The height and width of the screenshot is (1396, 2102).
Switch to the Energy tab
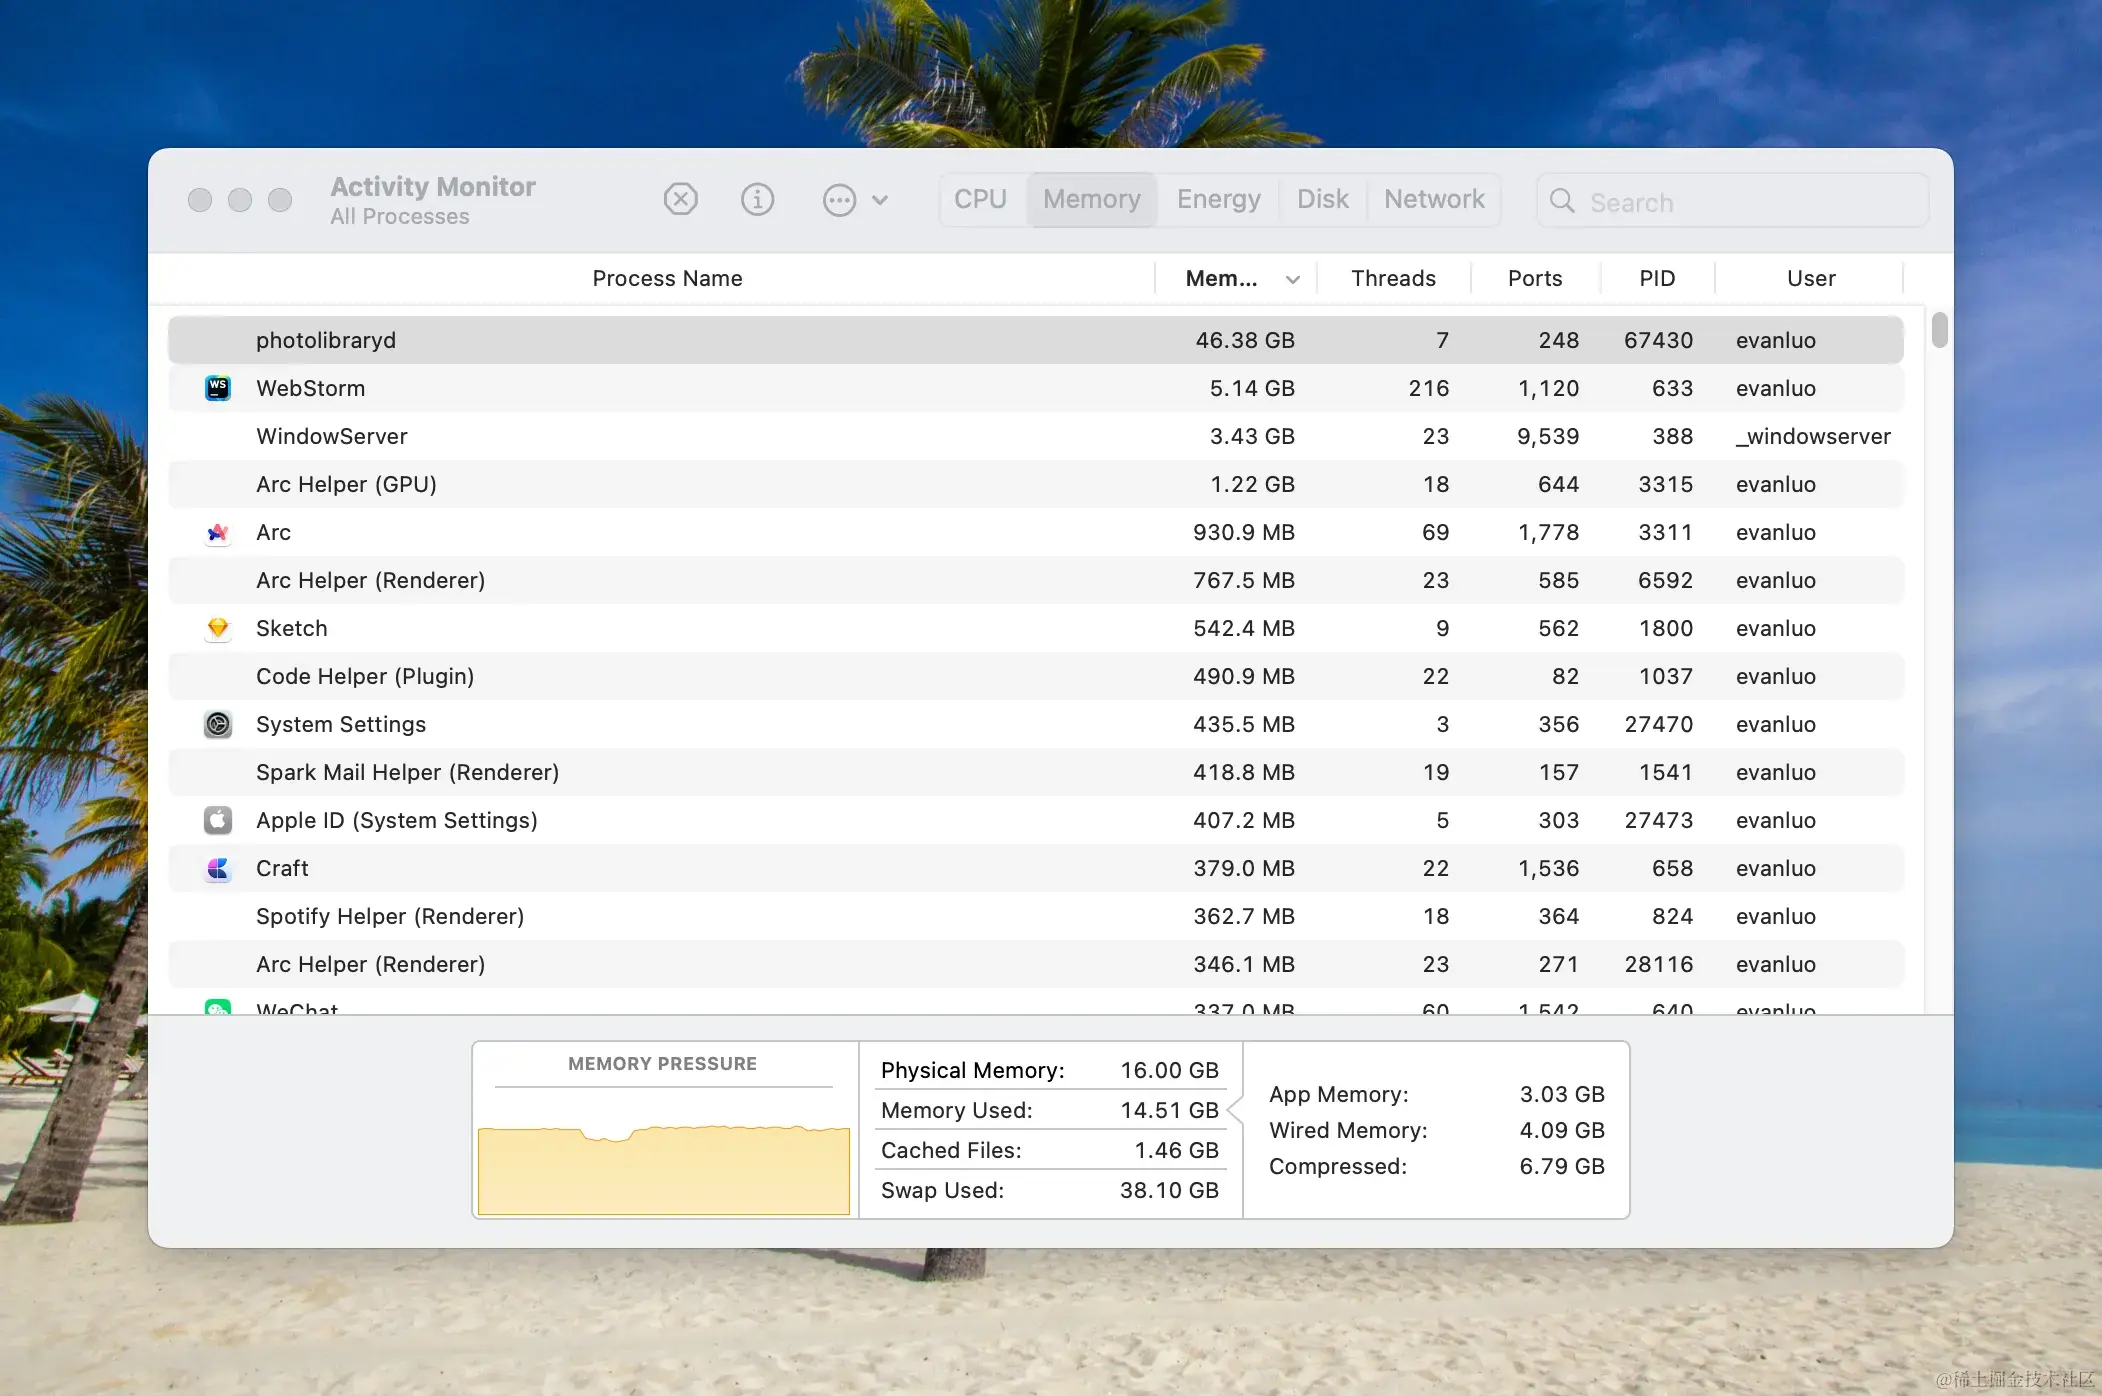(1218, 199)
